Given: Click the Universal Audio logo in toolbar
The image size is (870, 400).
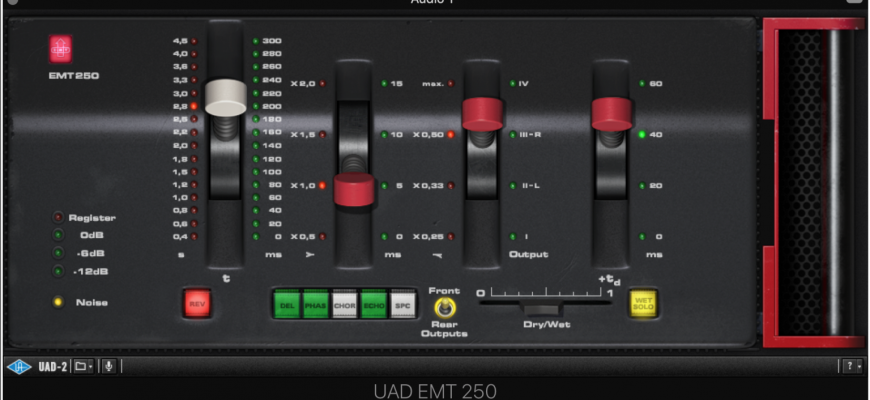Looking at the screenshot, I should coord(19,366).
